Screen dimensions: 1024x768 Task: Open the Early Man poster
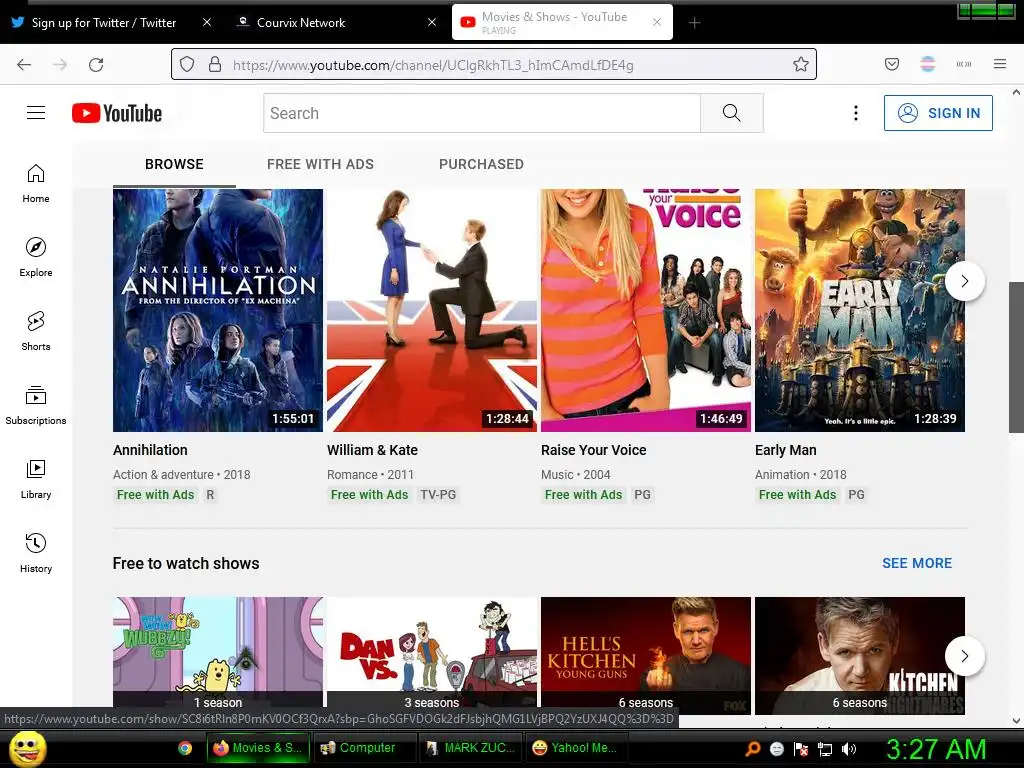859,310
